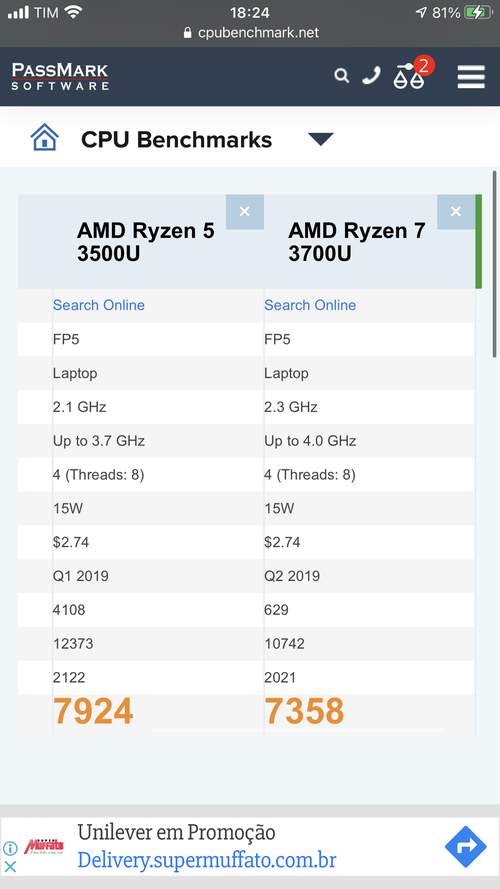500x889 pixels.
Task: Select the 629 value cell
Action: (277, 610)
